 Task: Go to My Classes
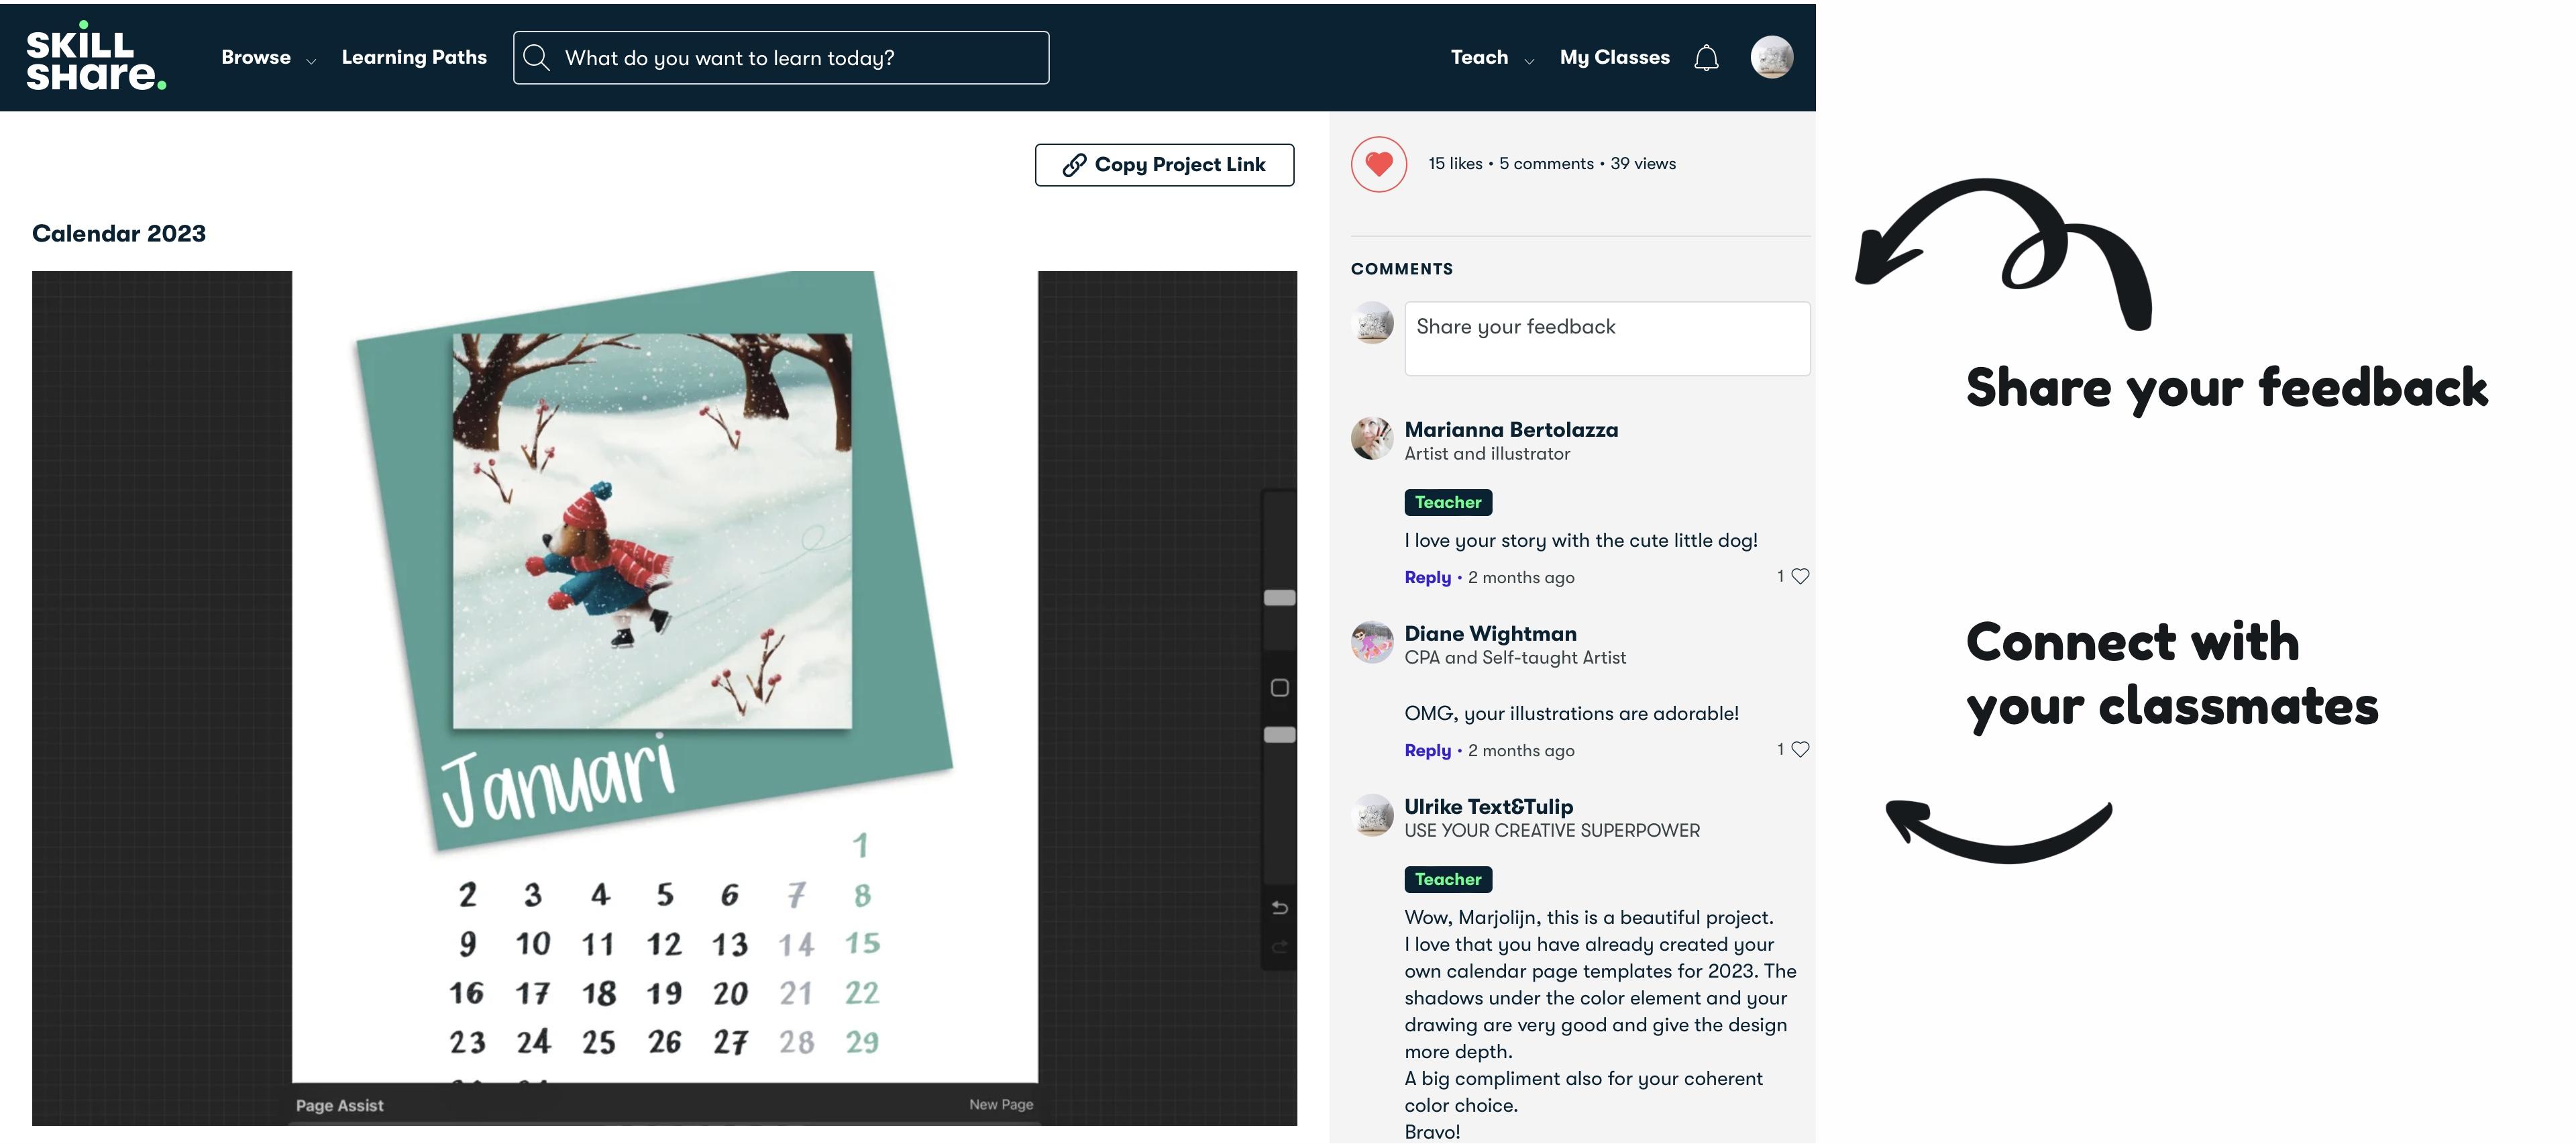[x=1614, y=57]
